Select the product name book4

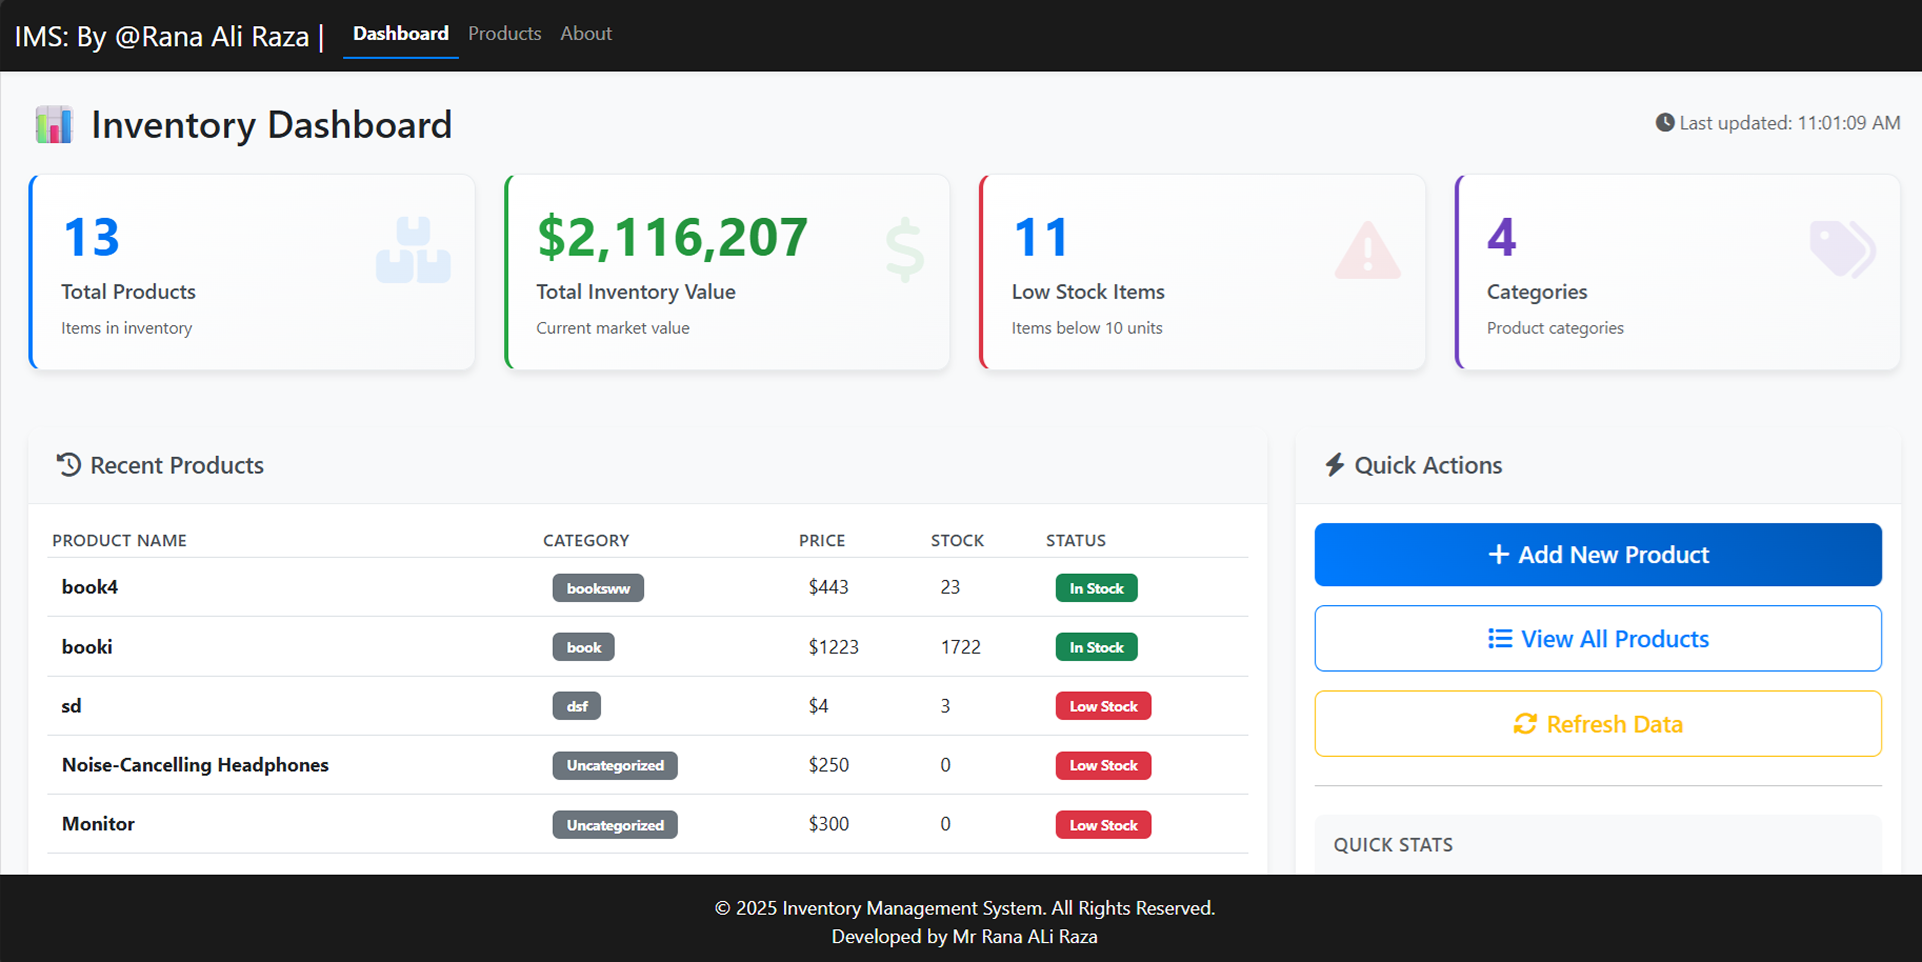pos(89,587)
